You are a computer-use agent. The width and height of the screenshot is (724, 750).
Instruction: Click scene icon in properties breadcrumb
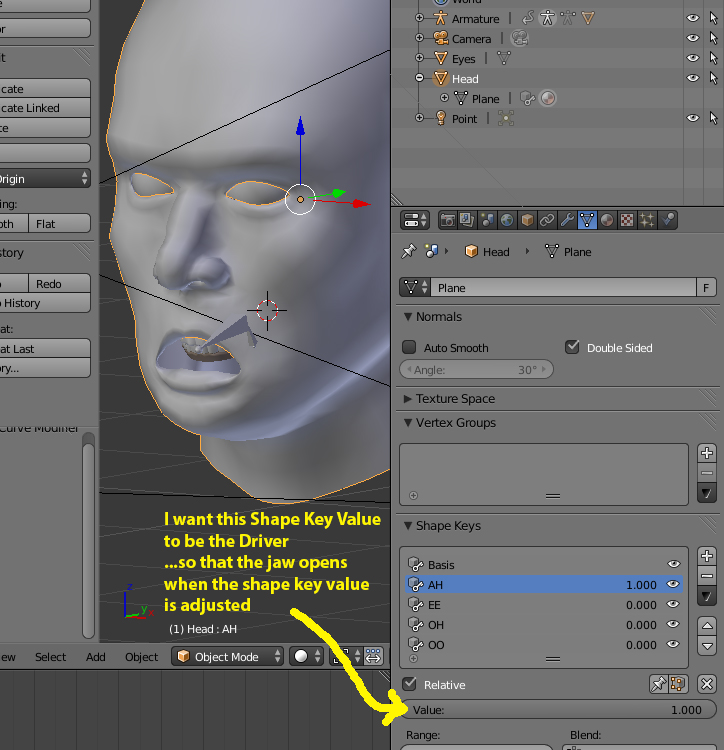pyautogui.click(x=432, y=251)
